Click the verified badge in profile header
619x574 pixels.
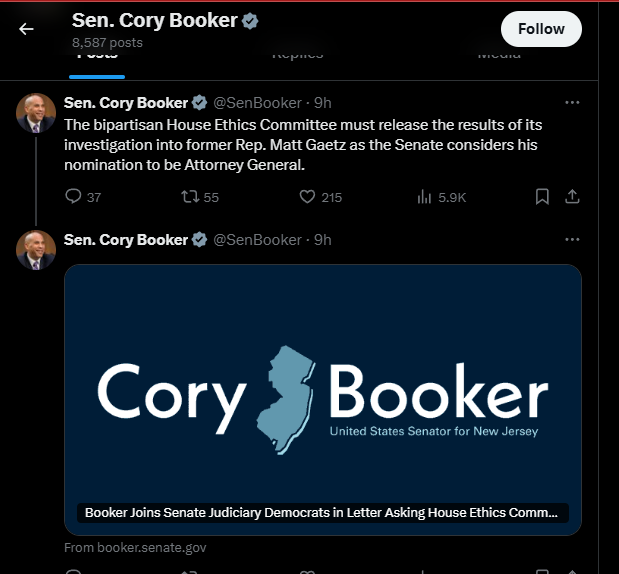point(250,21)
